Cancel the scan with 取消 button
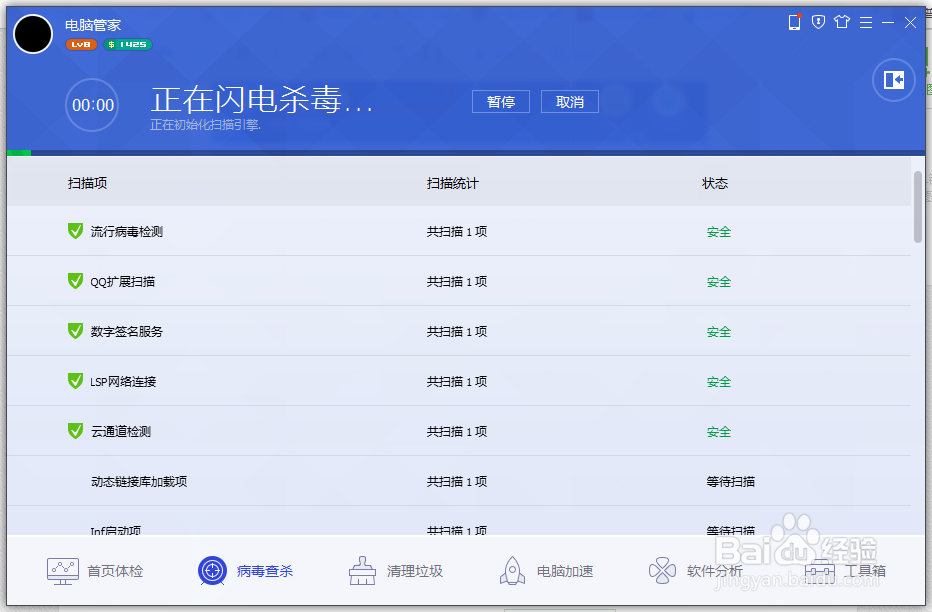This screenshot has height=612, width=932. point(569,102)
